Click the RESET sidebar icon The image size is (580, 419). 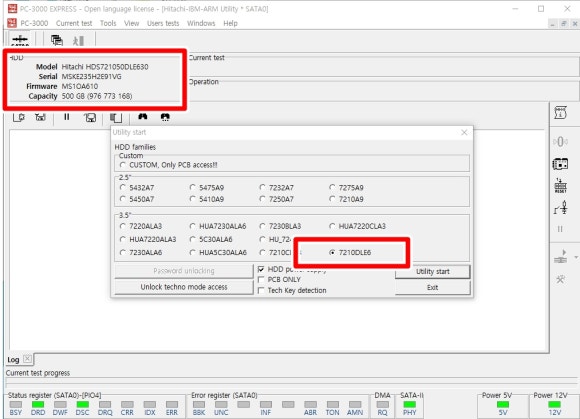point(560,186)
